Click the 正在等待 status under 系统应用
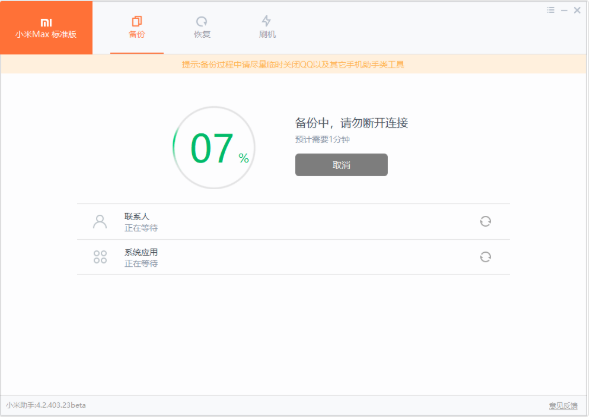This screenshot has height=418, width=589. 141,264
